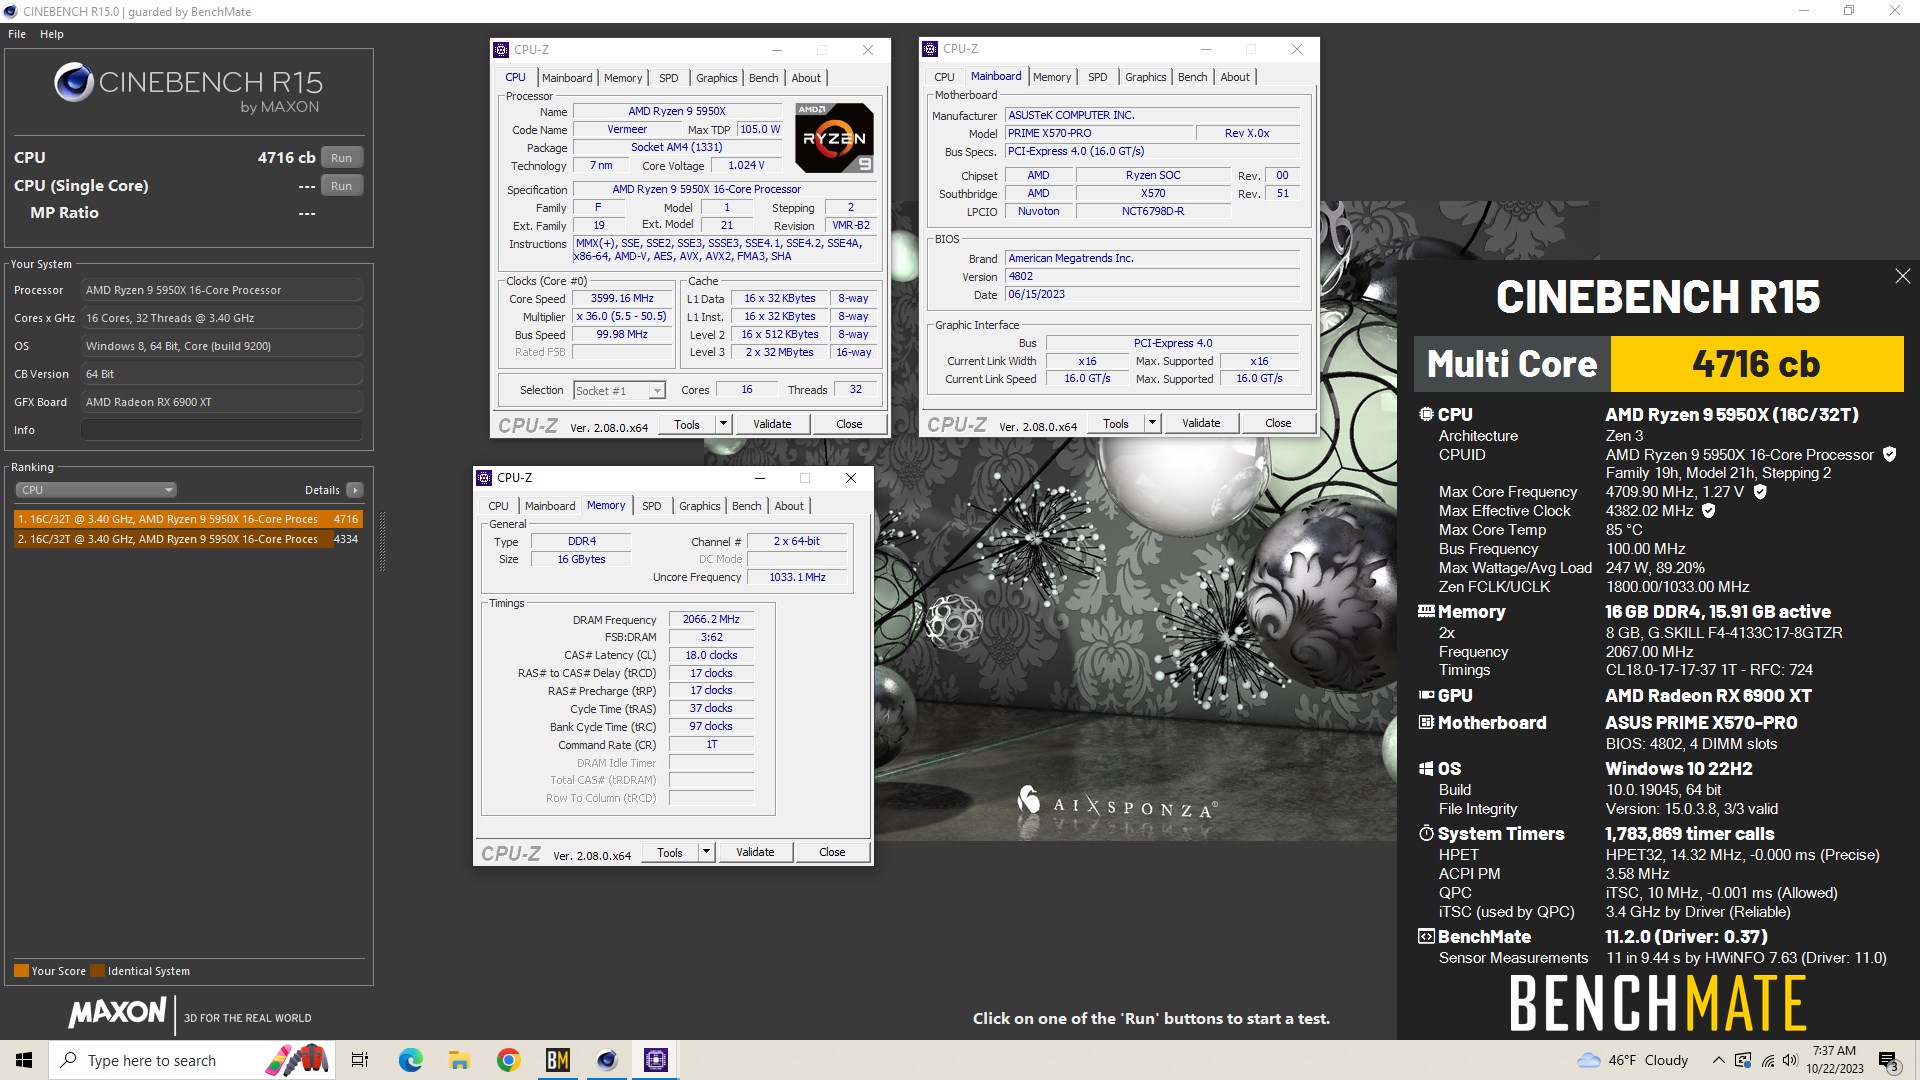Select ranking entry with score 4334
The width and height of the screenshot is (1920, 1080).
click(x=187, y=539)
